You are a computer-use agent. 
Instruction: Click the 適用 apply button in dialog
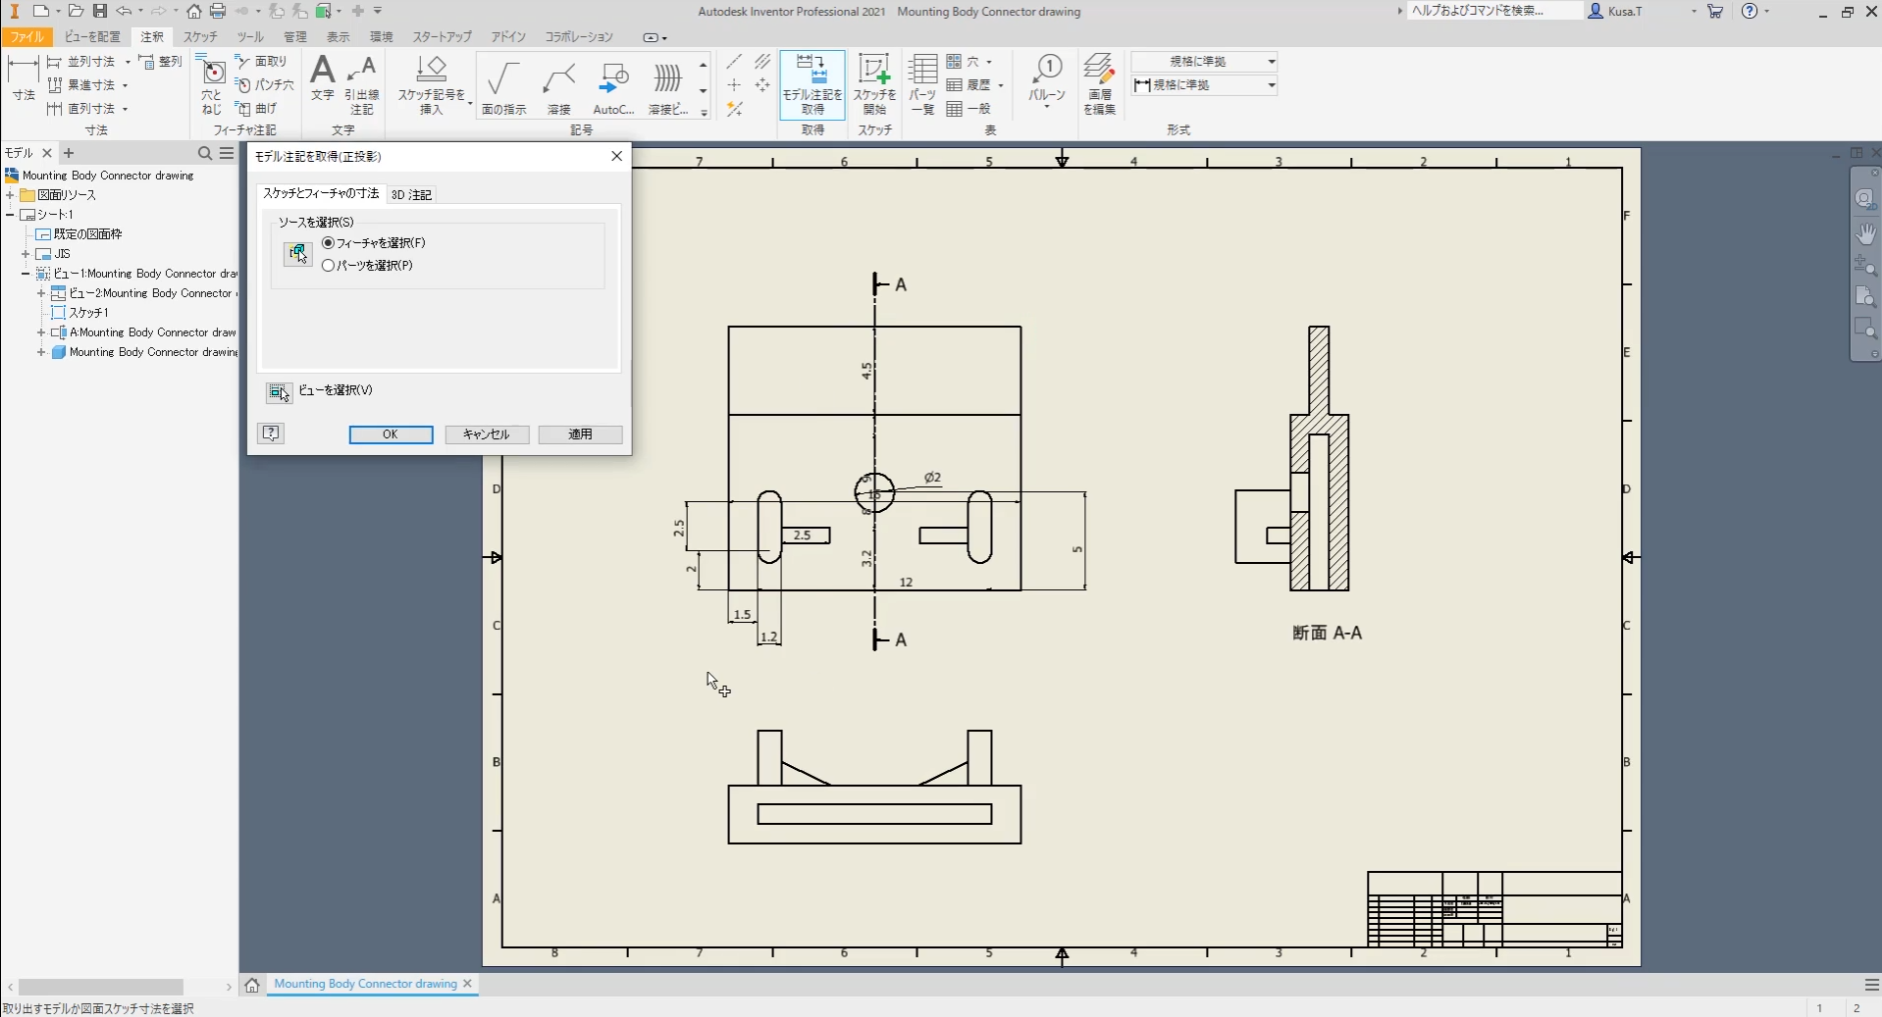580,434
